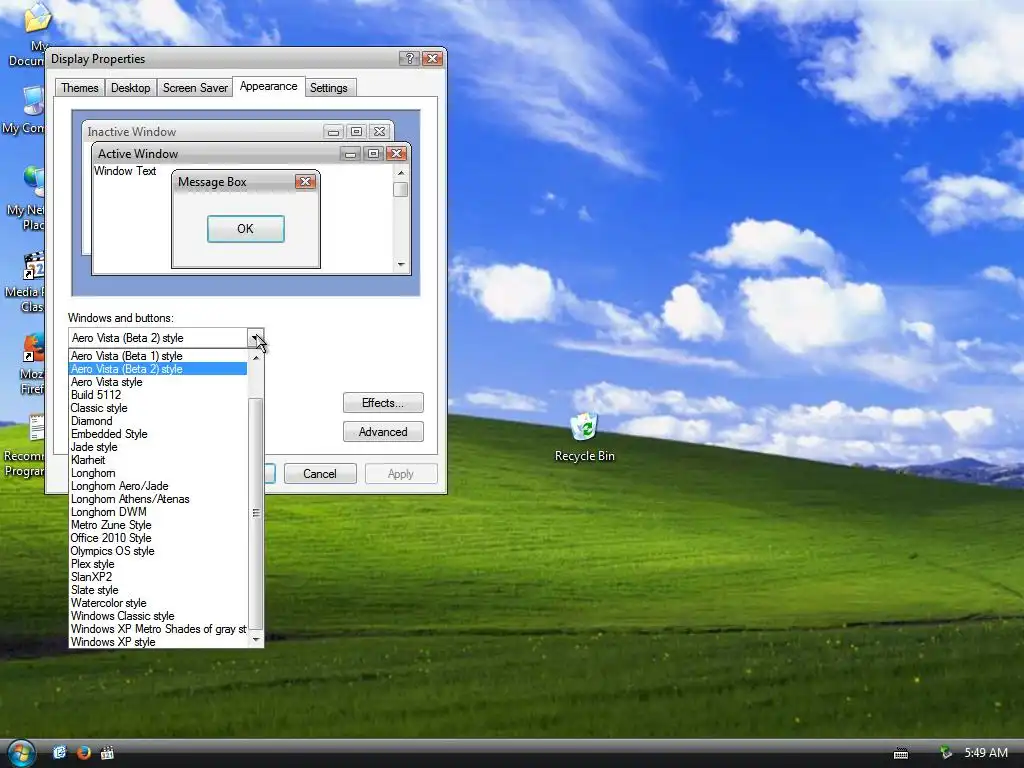Click the keyboard icon in system tray
The width and height of the screenshot is (1024, 768).
[x=901, y=754]
